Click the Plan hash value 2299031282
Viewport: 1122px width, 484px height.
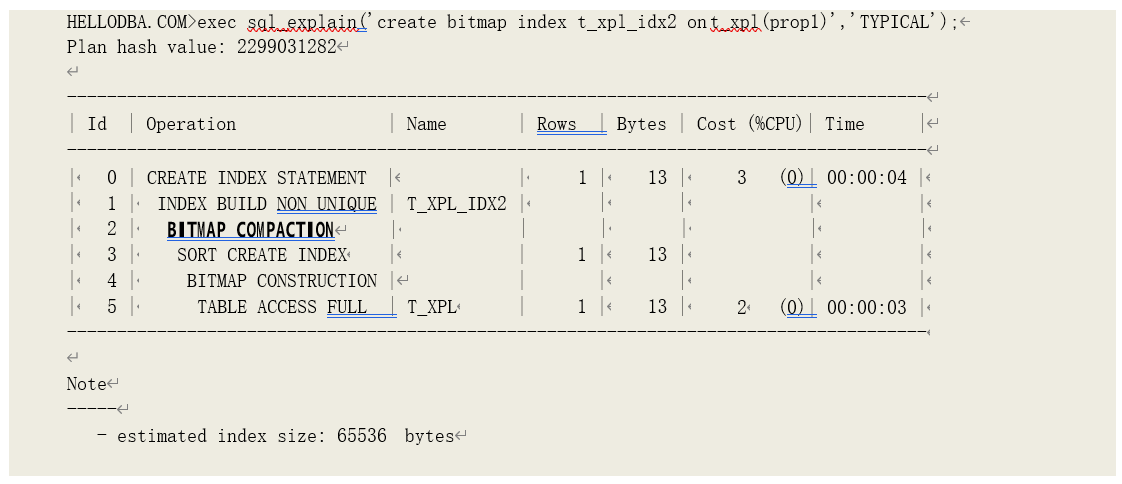(201, 47)
